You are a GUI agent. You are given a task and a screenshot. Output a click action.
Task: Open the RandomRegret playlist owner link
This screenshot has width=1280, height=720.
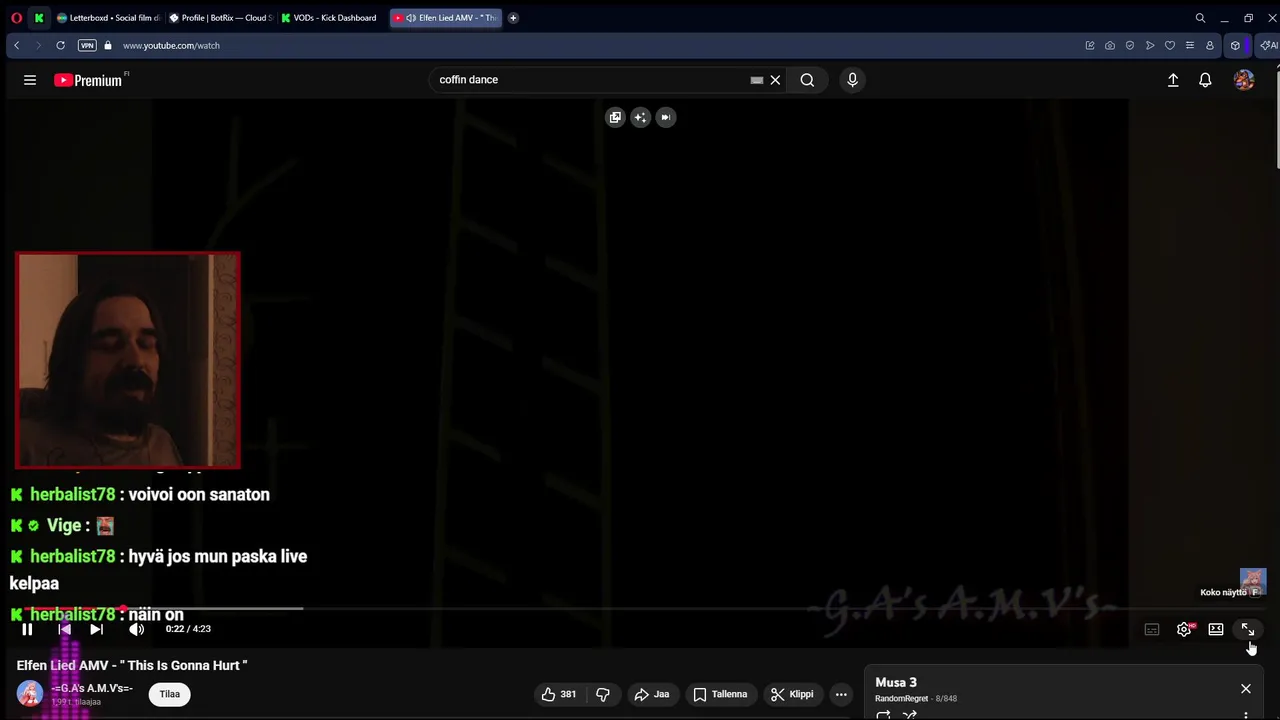coord(902,699)
